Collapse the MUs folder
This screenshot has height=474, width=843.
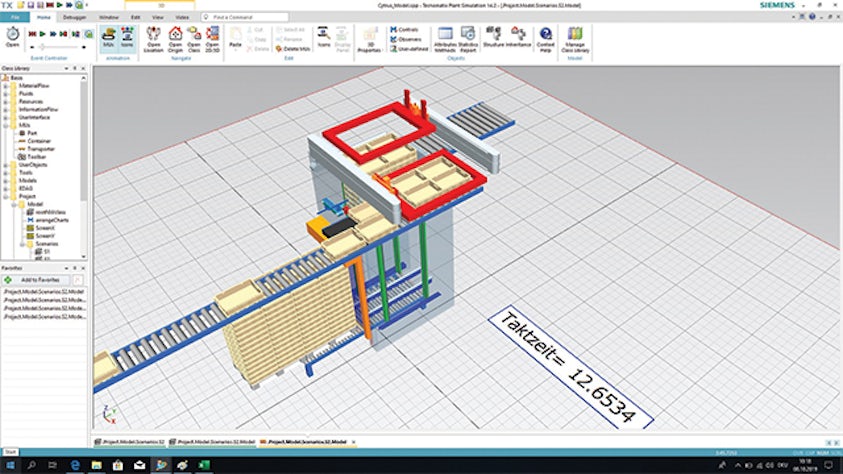pyautogui.click(x=5, y=125)
